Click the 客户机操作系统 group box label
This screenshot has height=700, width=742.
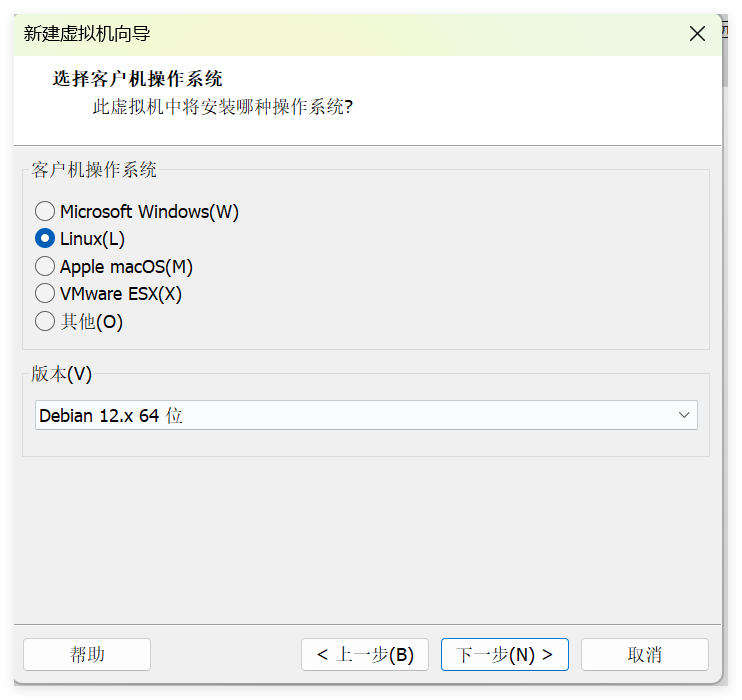[x=94, y=170]
